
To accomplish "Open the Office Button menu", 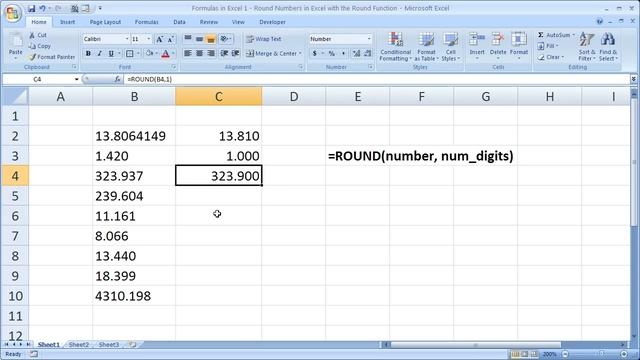I will tap(12, 13).
